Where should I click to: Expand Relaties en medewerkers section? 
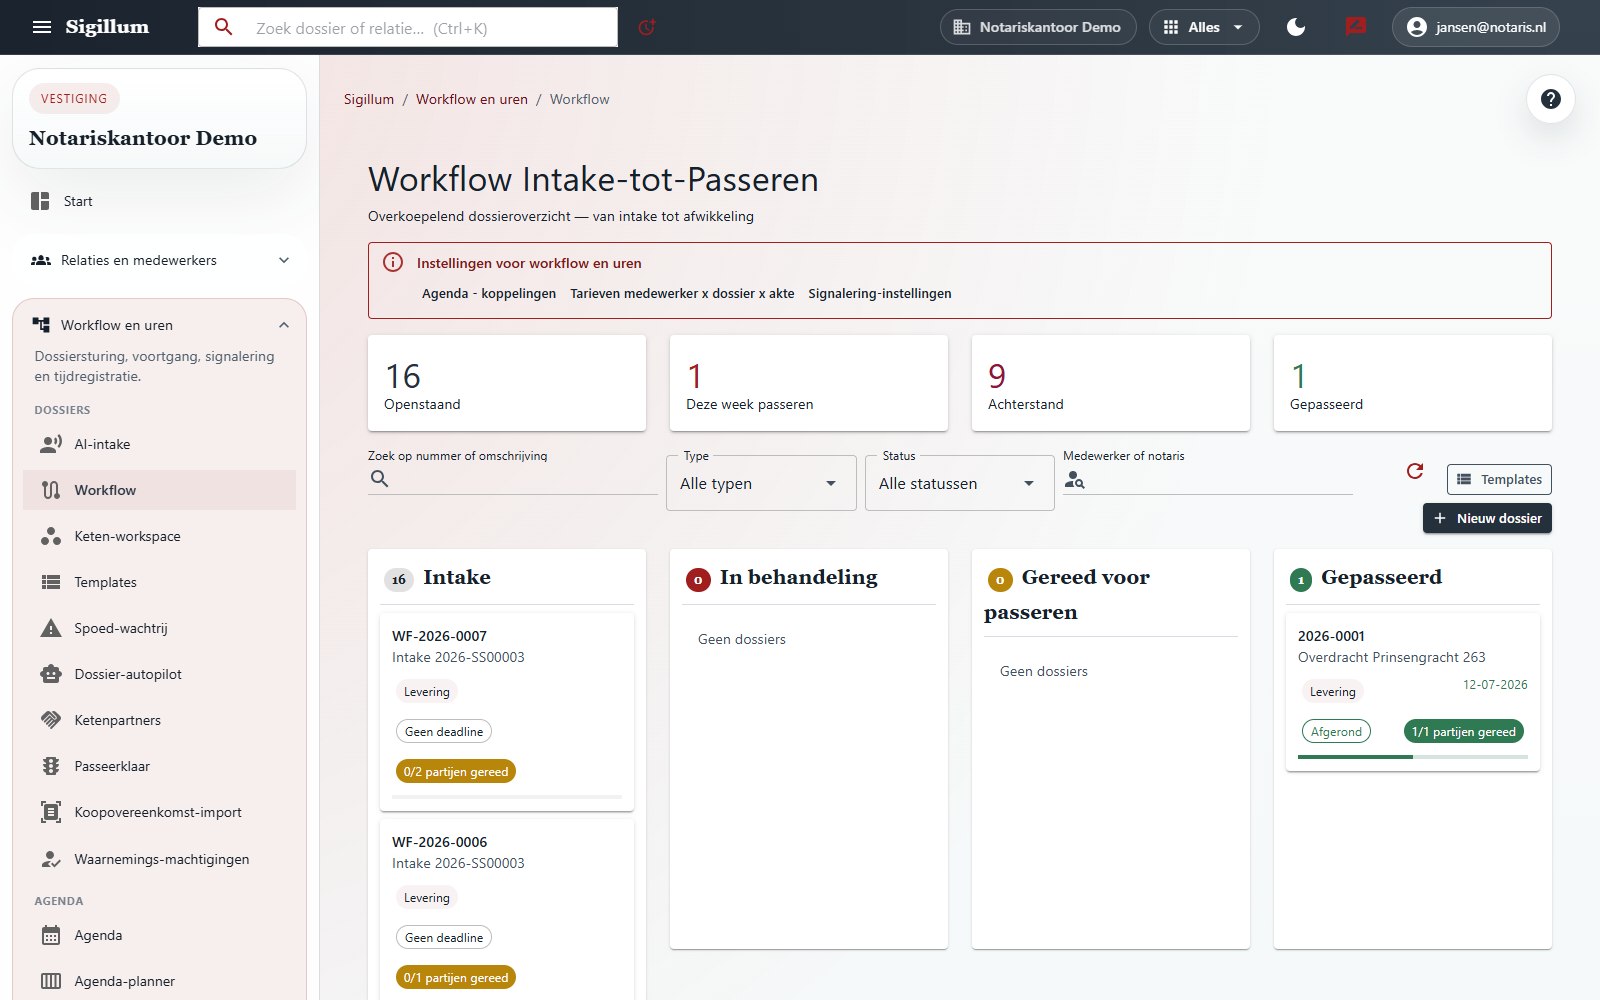tap(160, 260)
